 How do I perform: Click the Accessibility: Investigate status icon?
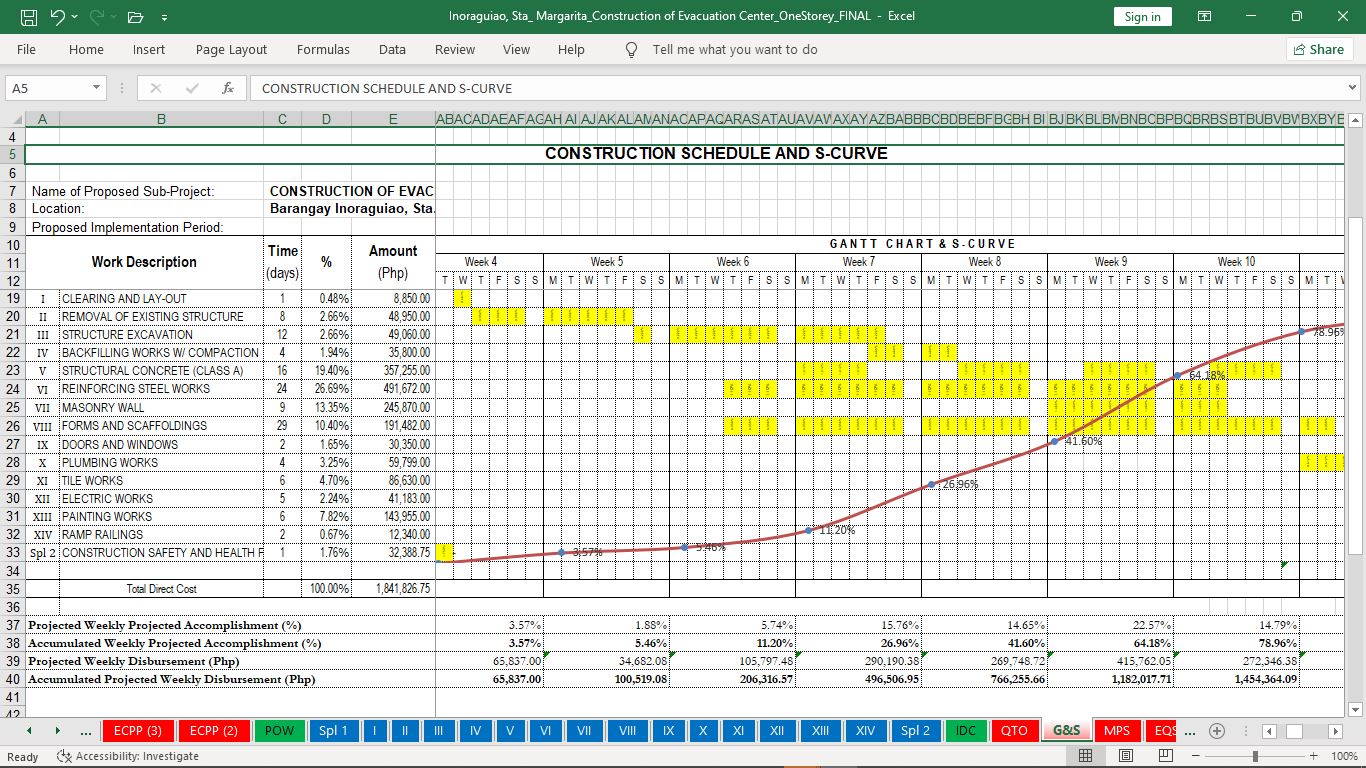coord(64,756)
